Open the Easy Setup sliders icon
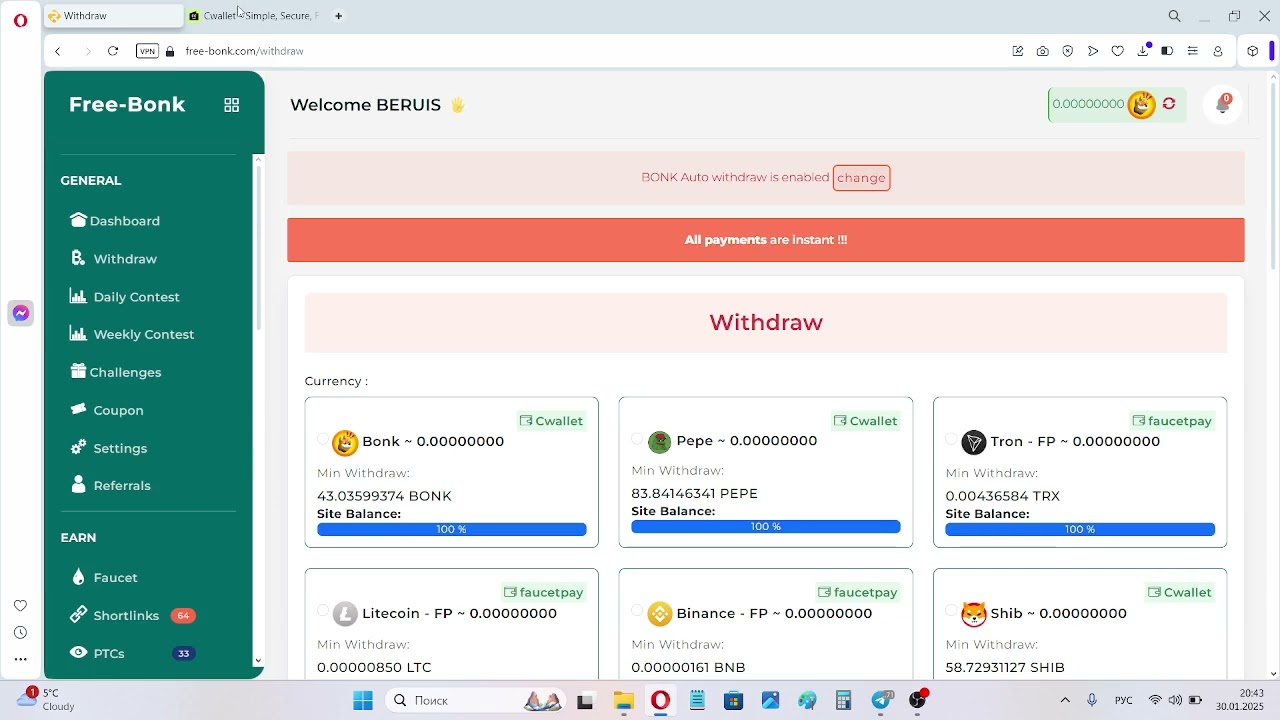This screenshot has width=1280, height=720. click(x=1193, y=51)
